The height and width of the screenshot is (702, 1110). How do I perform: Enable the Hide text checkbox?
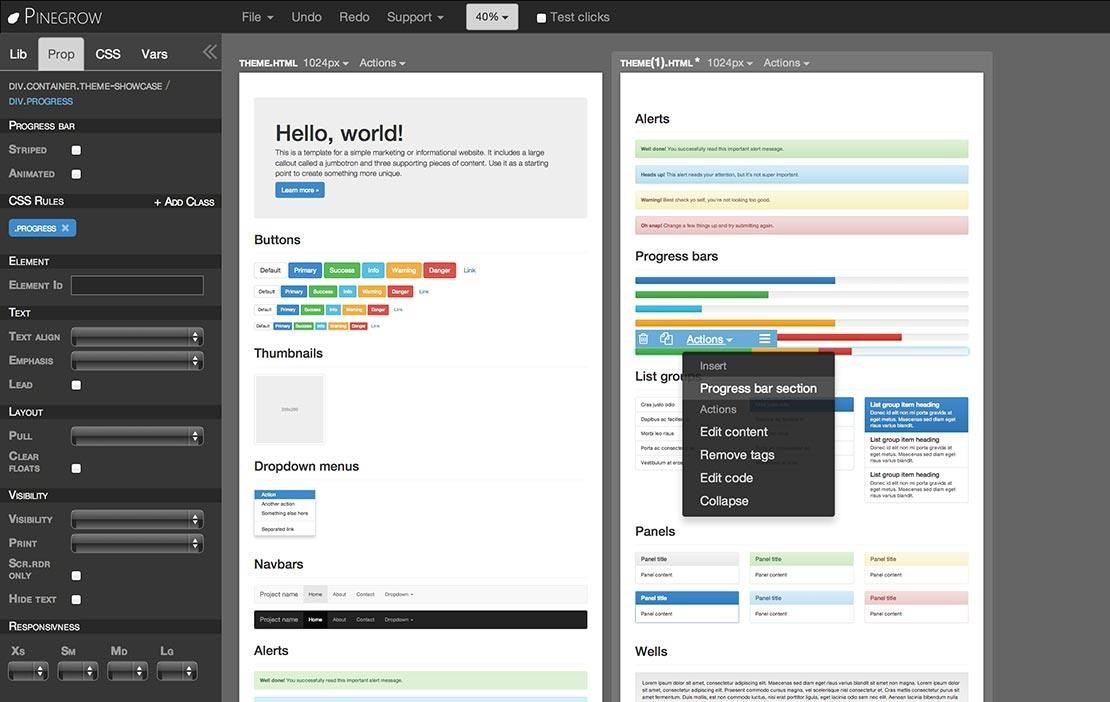click(x=76, y=599)
